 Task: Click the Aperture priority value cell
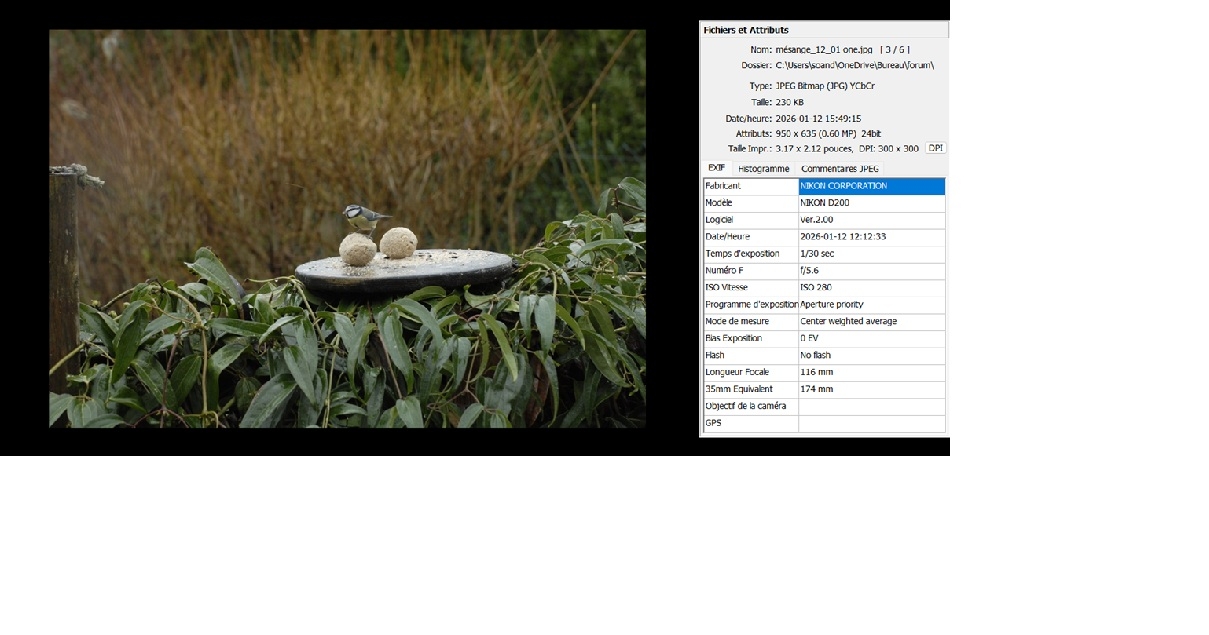[x=832, y=305]
